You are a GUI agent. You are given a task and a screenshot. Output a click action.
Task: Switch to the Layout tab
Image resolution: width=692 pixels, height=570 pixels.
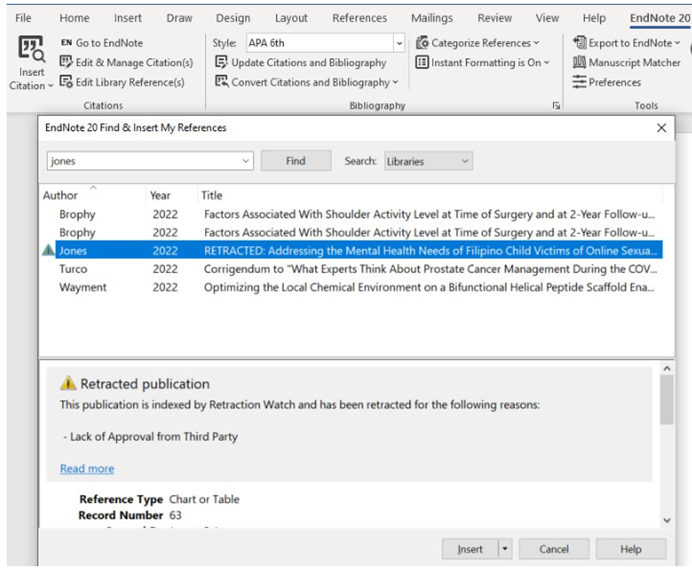click(291, 18)
